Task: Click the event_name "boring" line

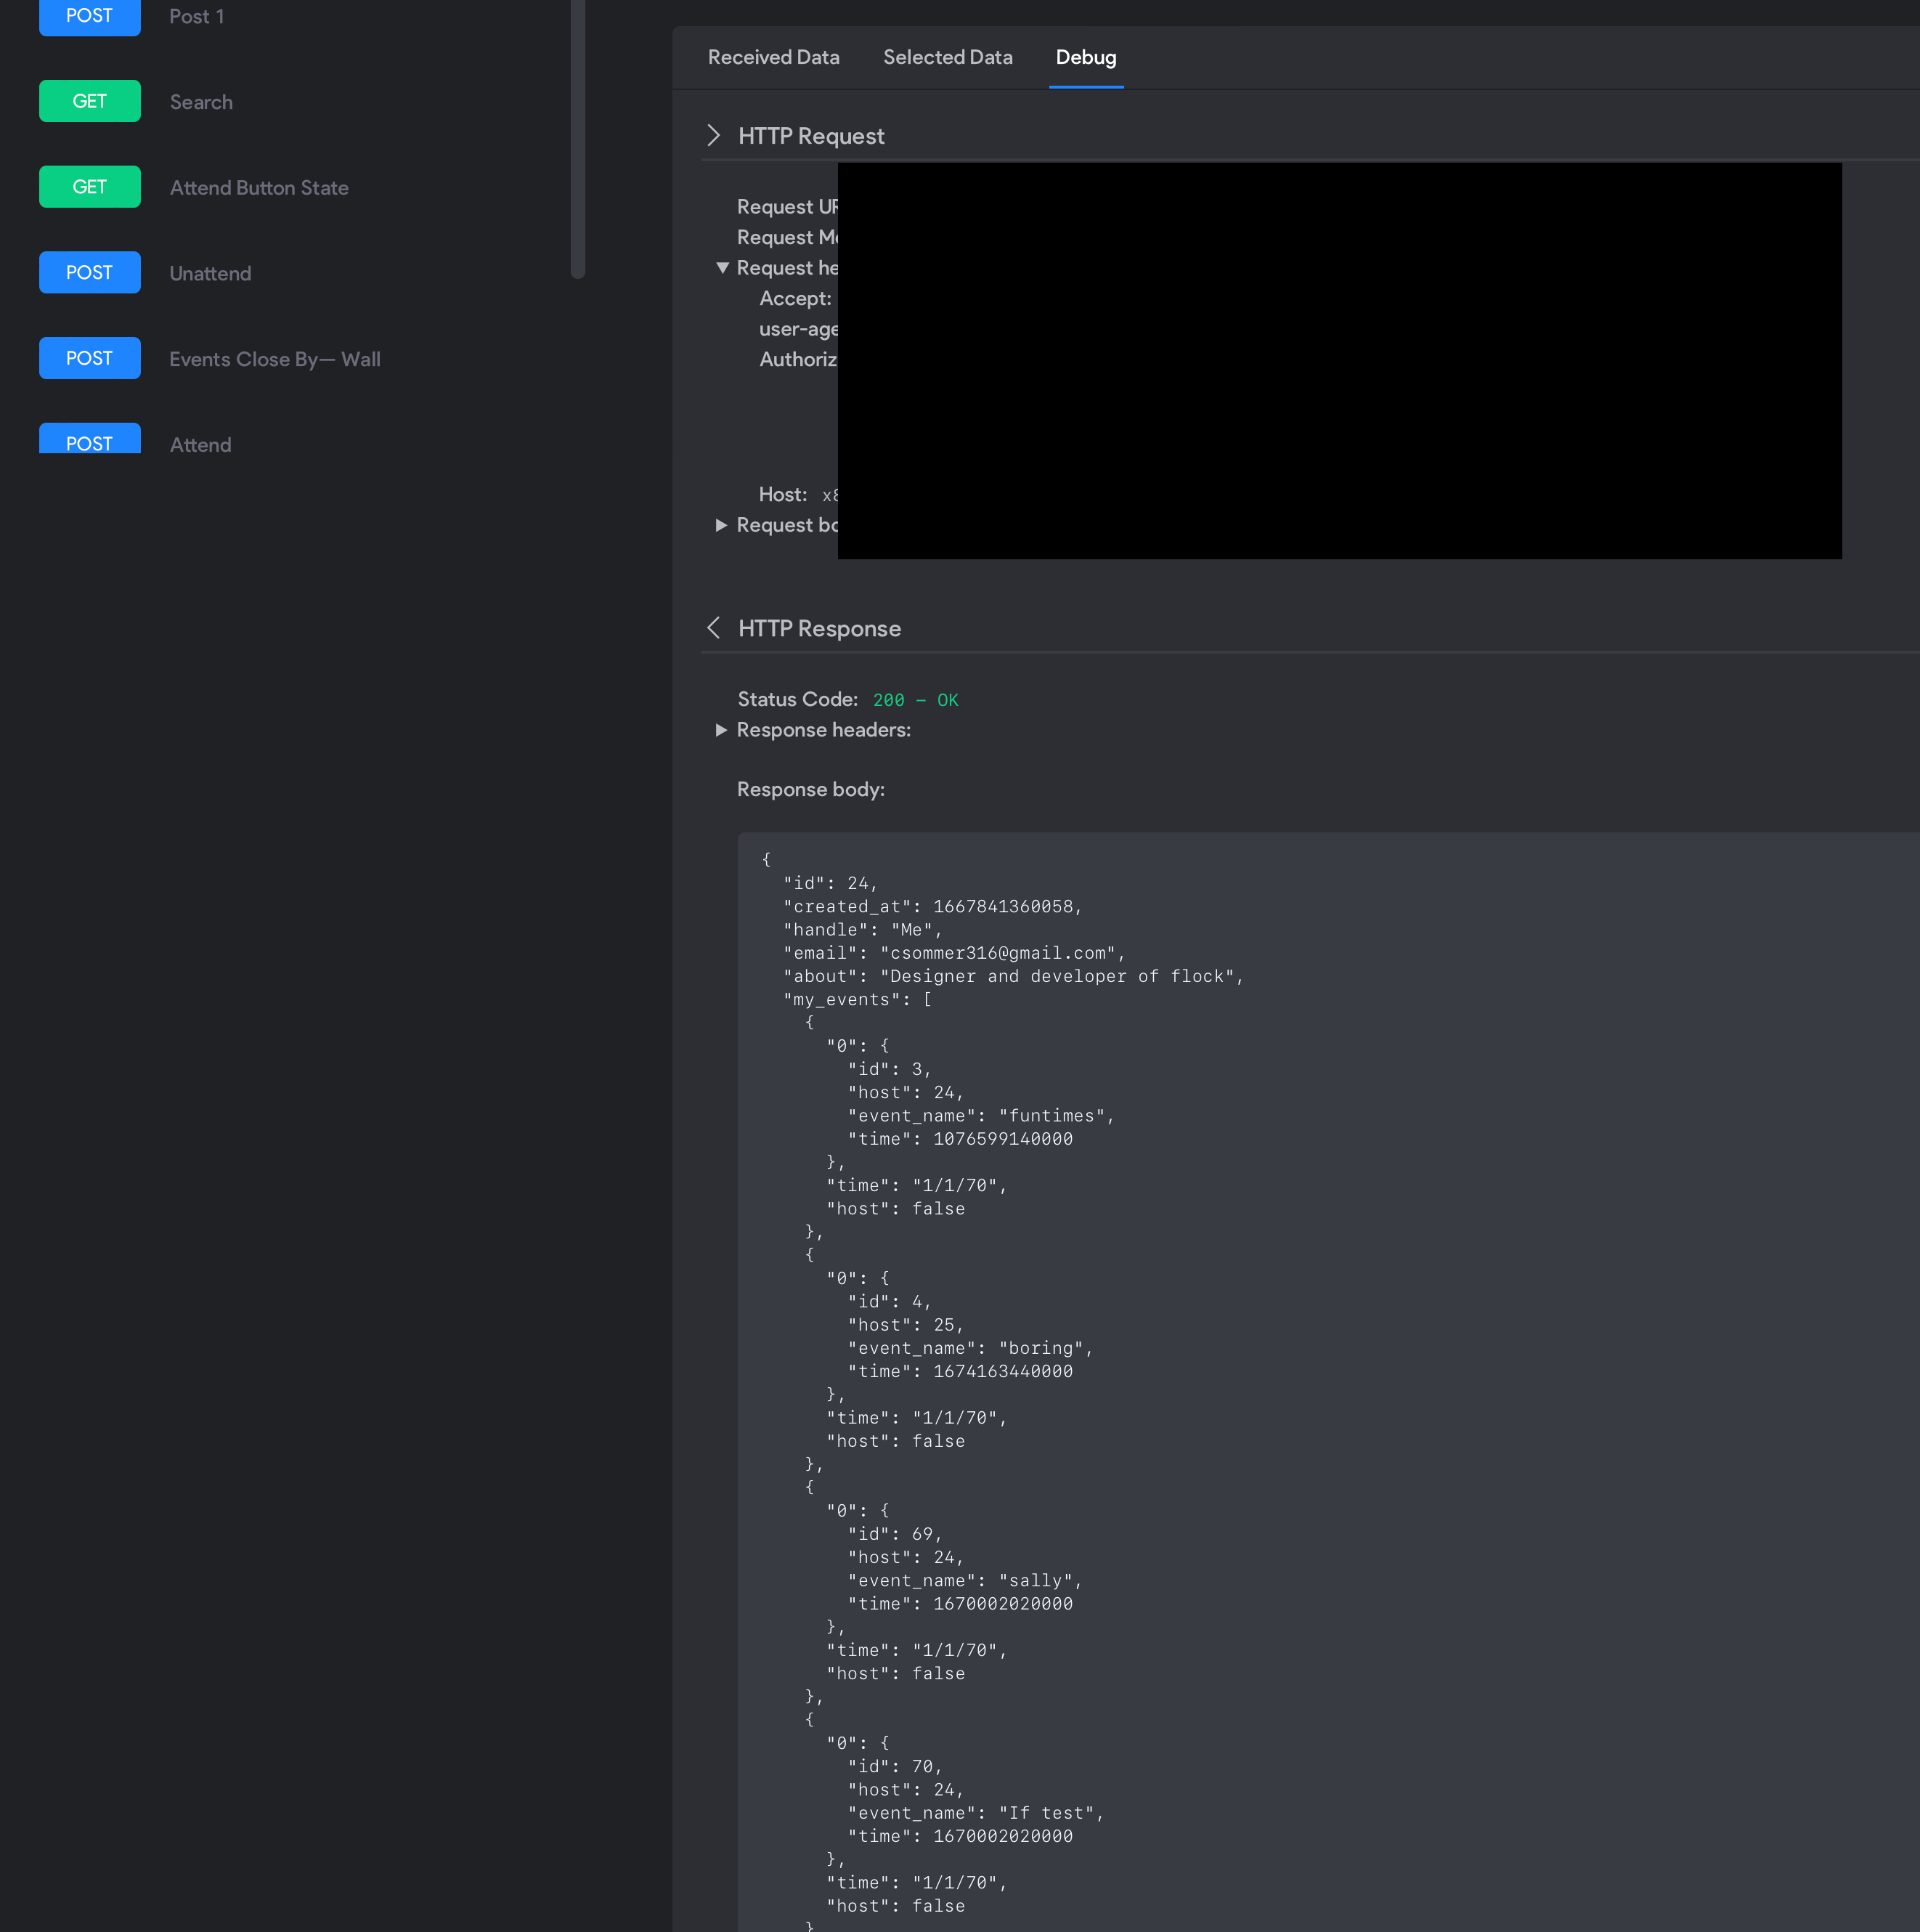Action: (970, 1348)
